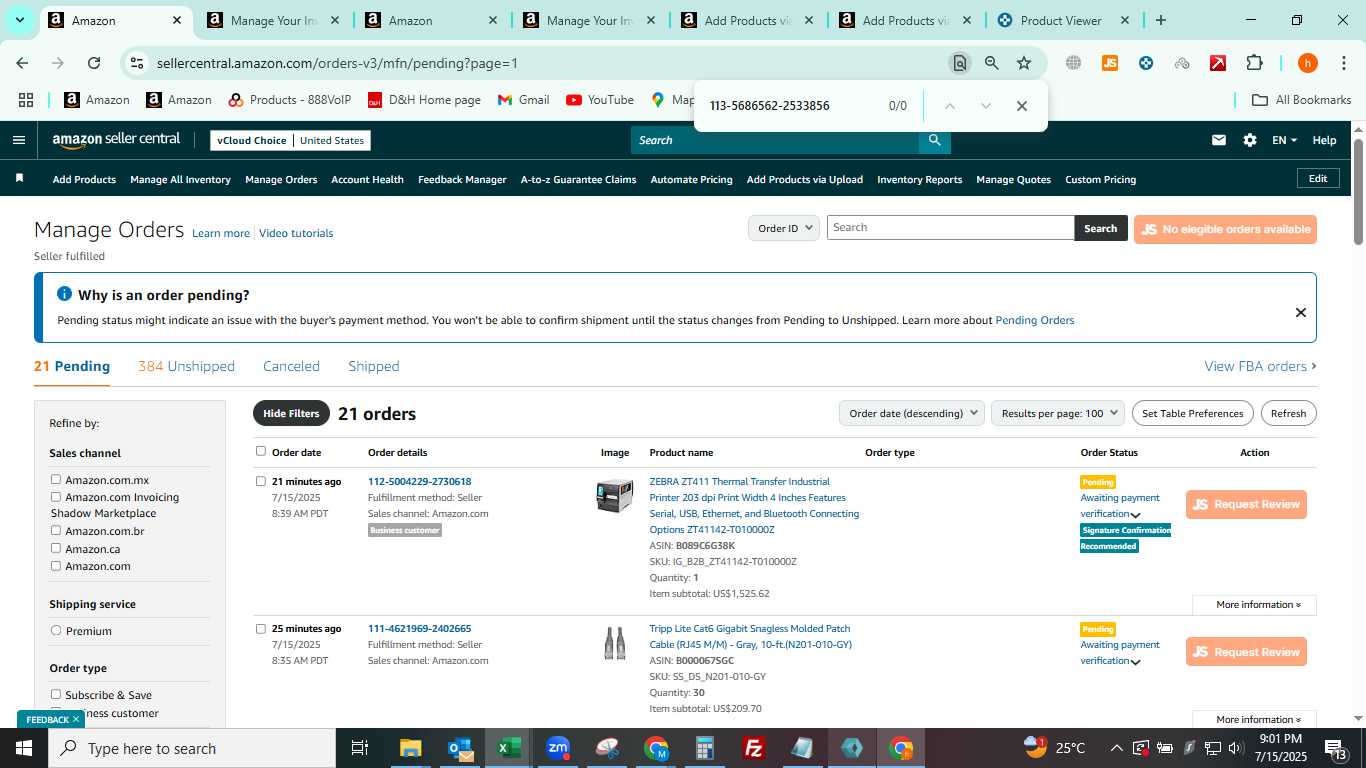Open View FBA orders link
Image resolution: width=1366 pixels, height=768 pixels.
point(1260,366)
